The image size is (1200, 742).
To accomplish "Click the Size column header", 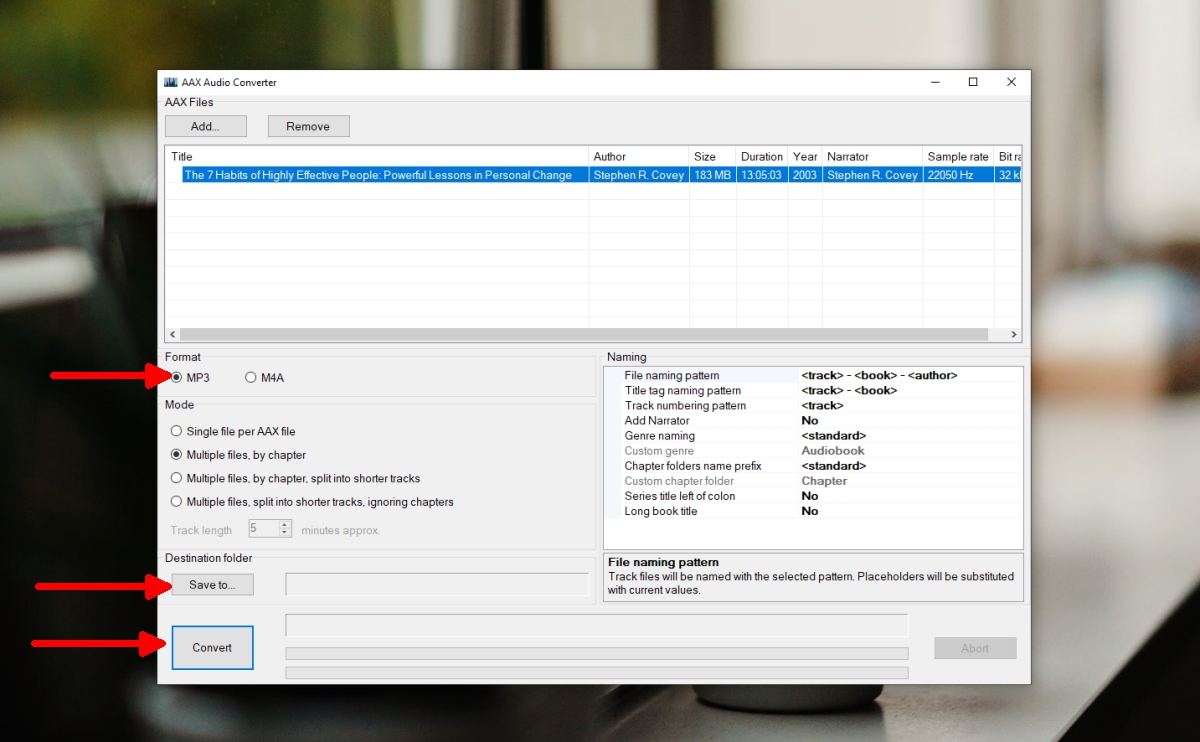I will point(712,156).
